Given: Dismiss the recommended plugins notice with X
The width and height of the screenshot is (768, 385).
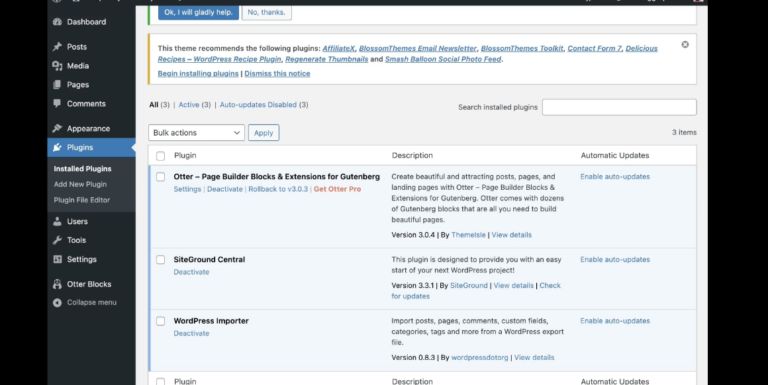Looking at the screenshot, I should point(685,45).
